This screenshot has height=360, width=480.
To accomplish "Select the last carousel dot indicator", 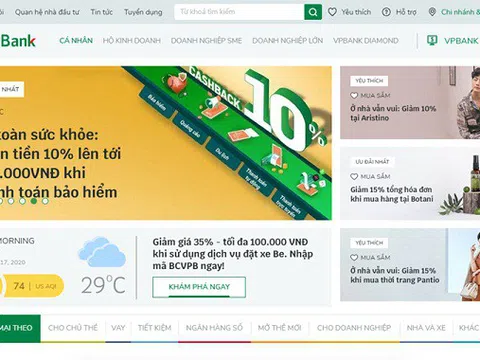I will [45, 201].
